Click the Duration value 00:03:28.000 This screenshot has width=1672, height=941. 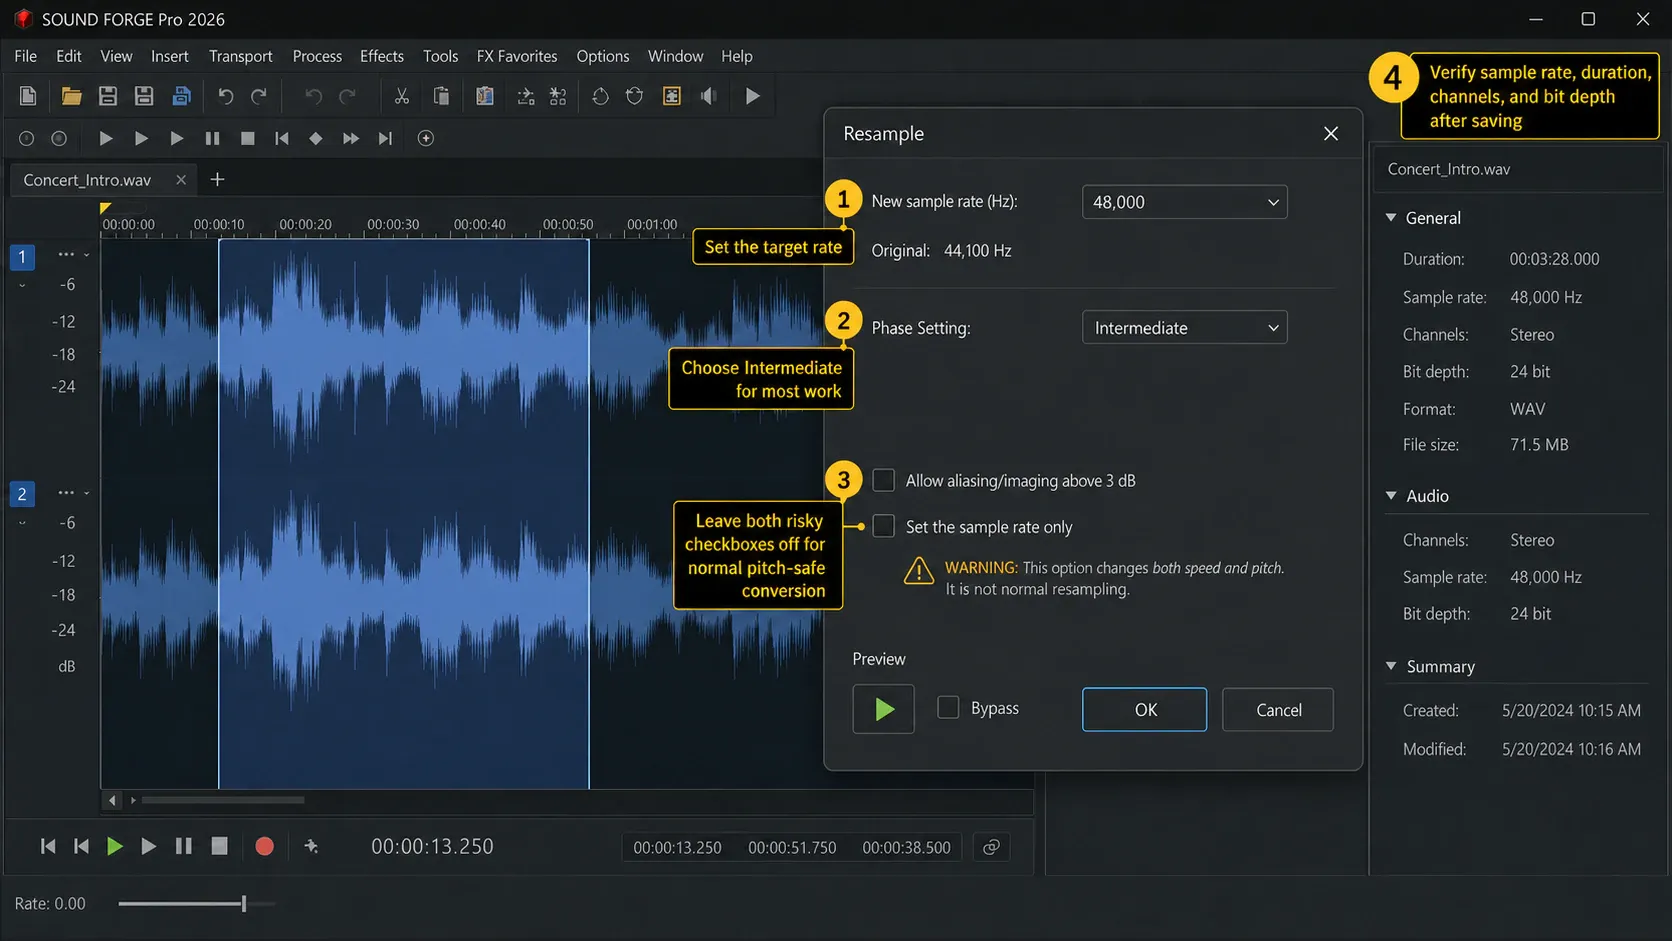[1555, 258]
